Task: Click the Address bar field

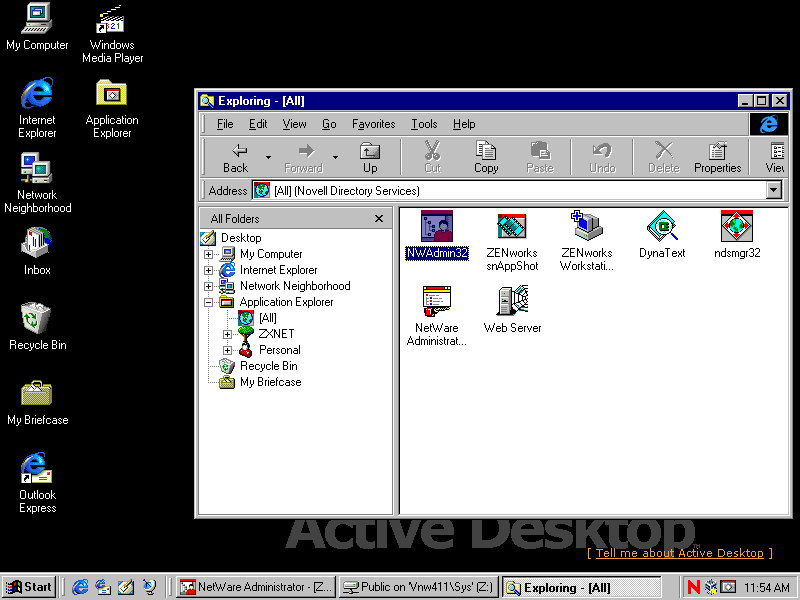Action: click(516, 190)
